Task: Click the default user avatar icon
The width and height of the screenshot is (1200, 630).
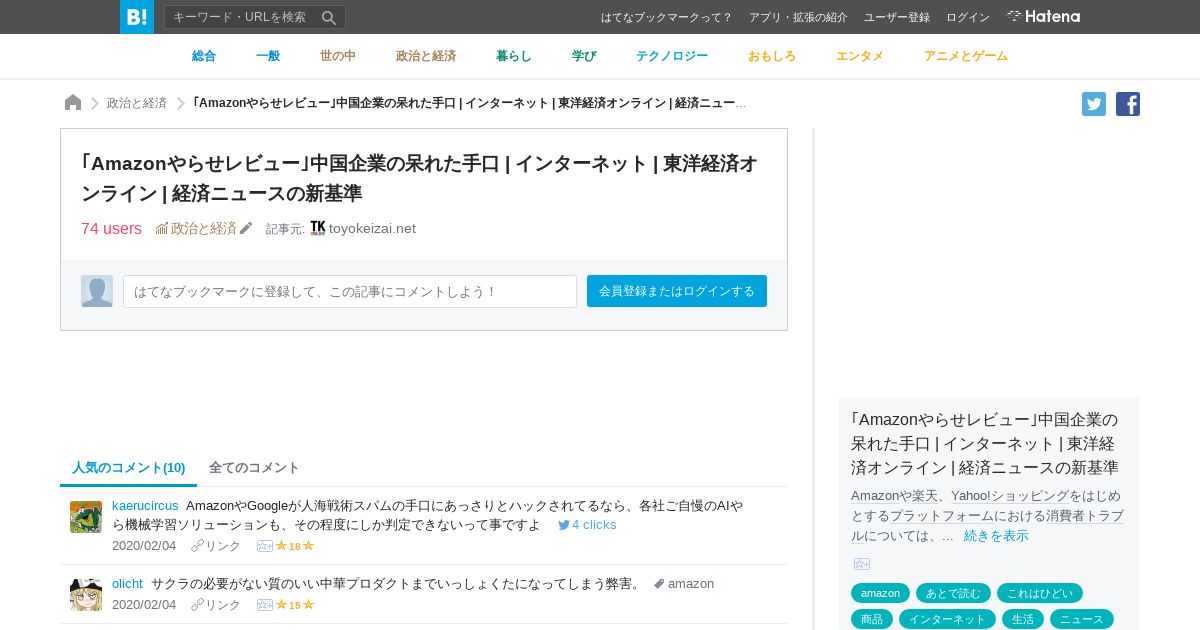Action: pos(97,291)
